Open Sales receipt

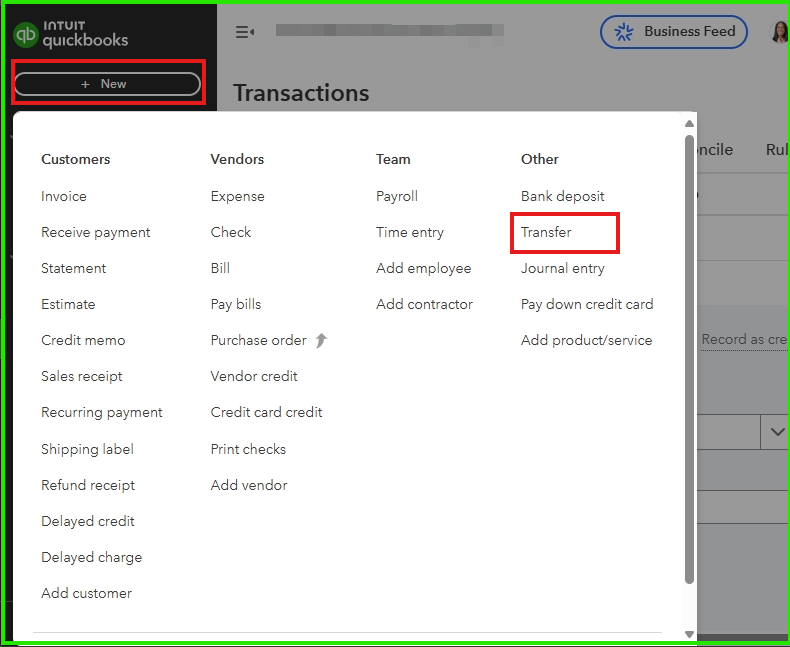point(82,376)
